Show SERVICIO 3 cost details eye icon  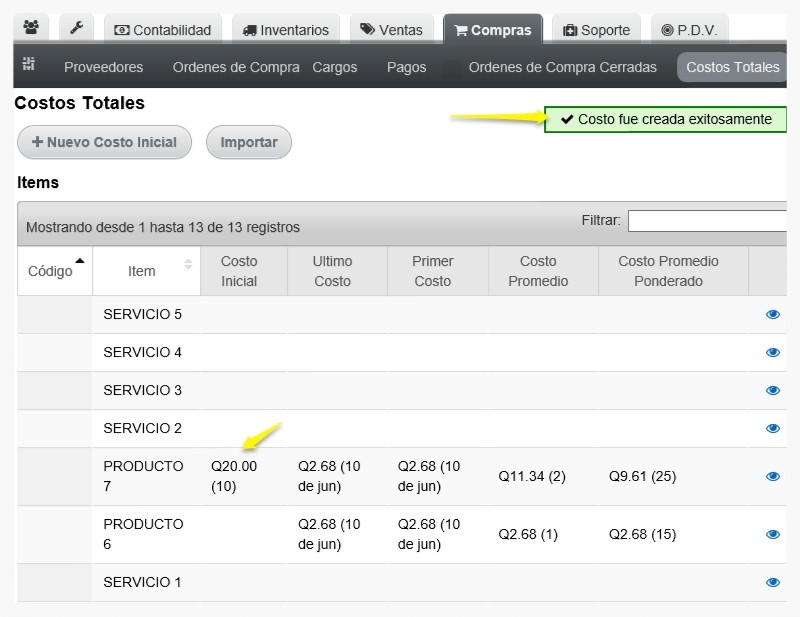(x=772, y=390)
